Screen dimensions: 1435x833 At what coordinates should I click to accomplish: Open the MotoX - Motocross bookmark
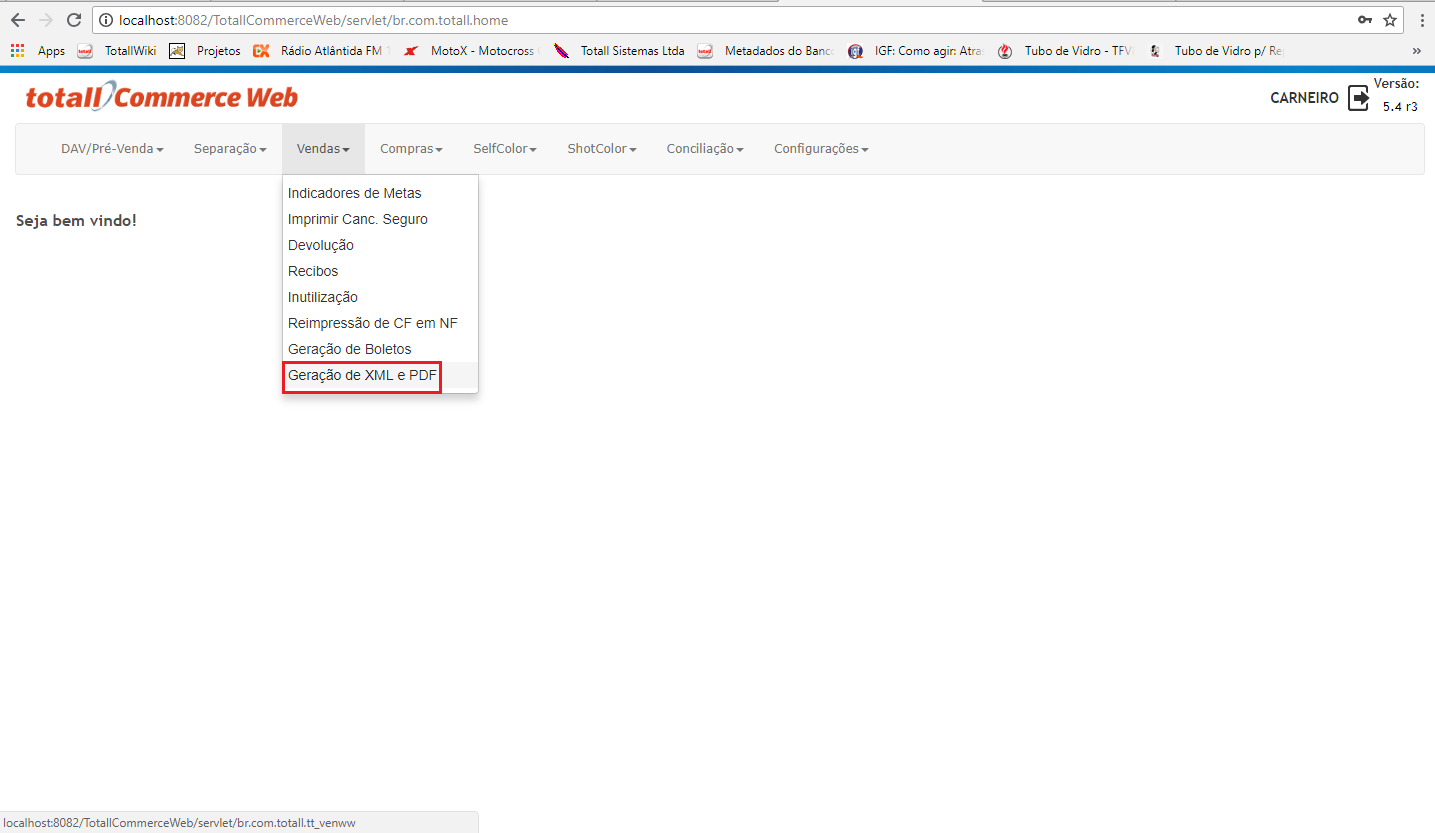(x=473, y=51)
